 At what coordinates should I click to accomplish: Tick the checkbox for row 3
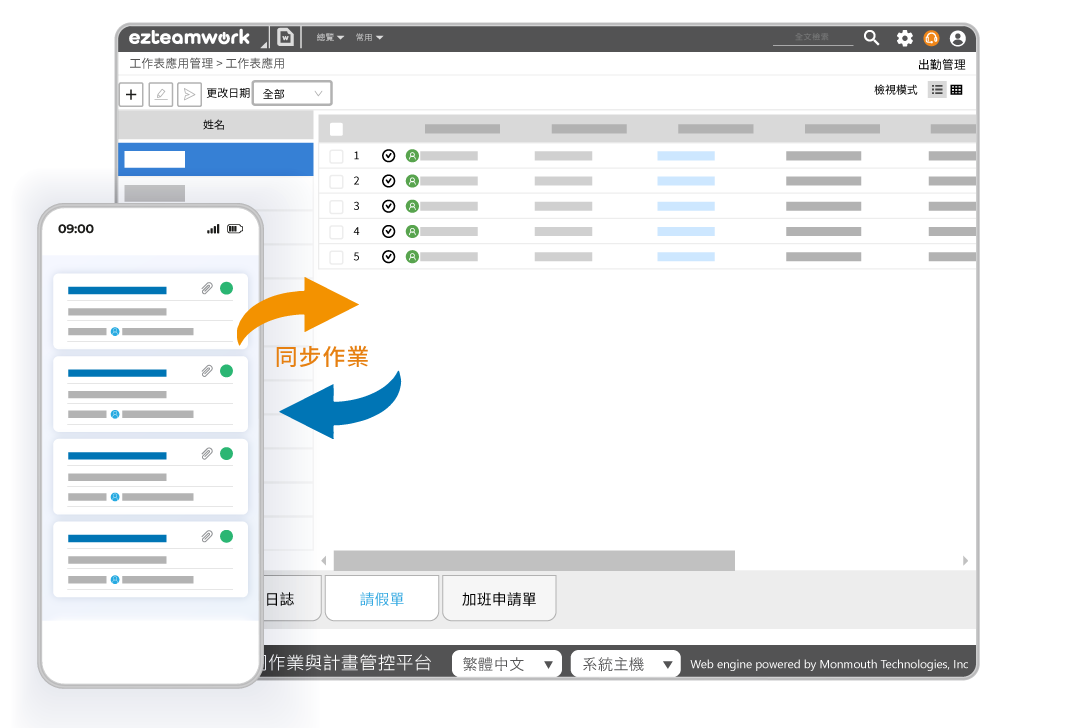[336, 206]
